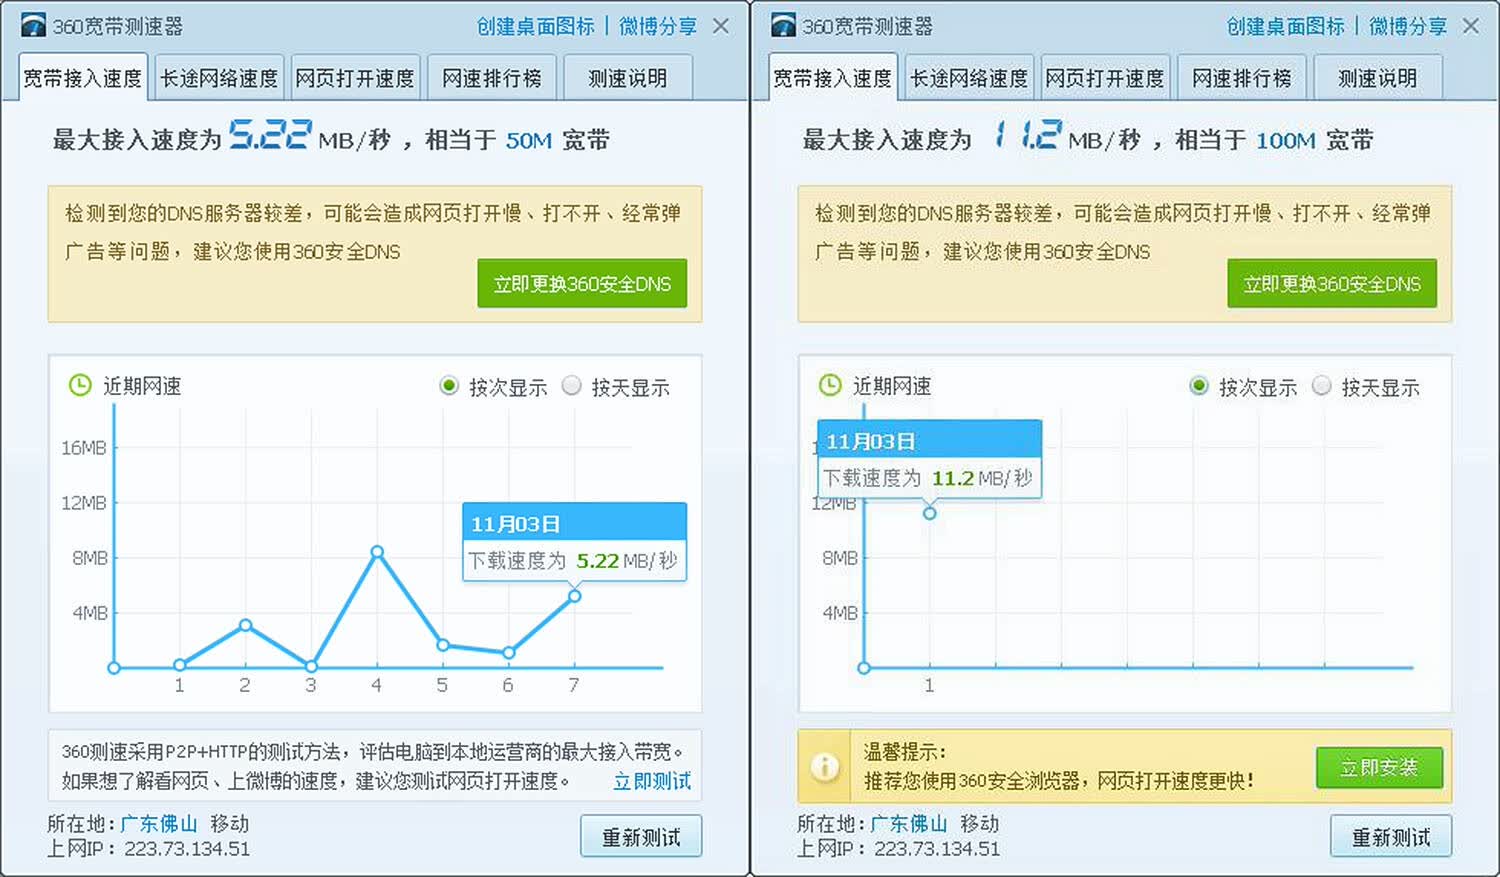Open 网页打开速度 tab in right window
Viewport: 1500px width, 877px height.
[1105, 77]
